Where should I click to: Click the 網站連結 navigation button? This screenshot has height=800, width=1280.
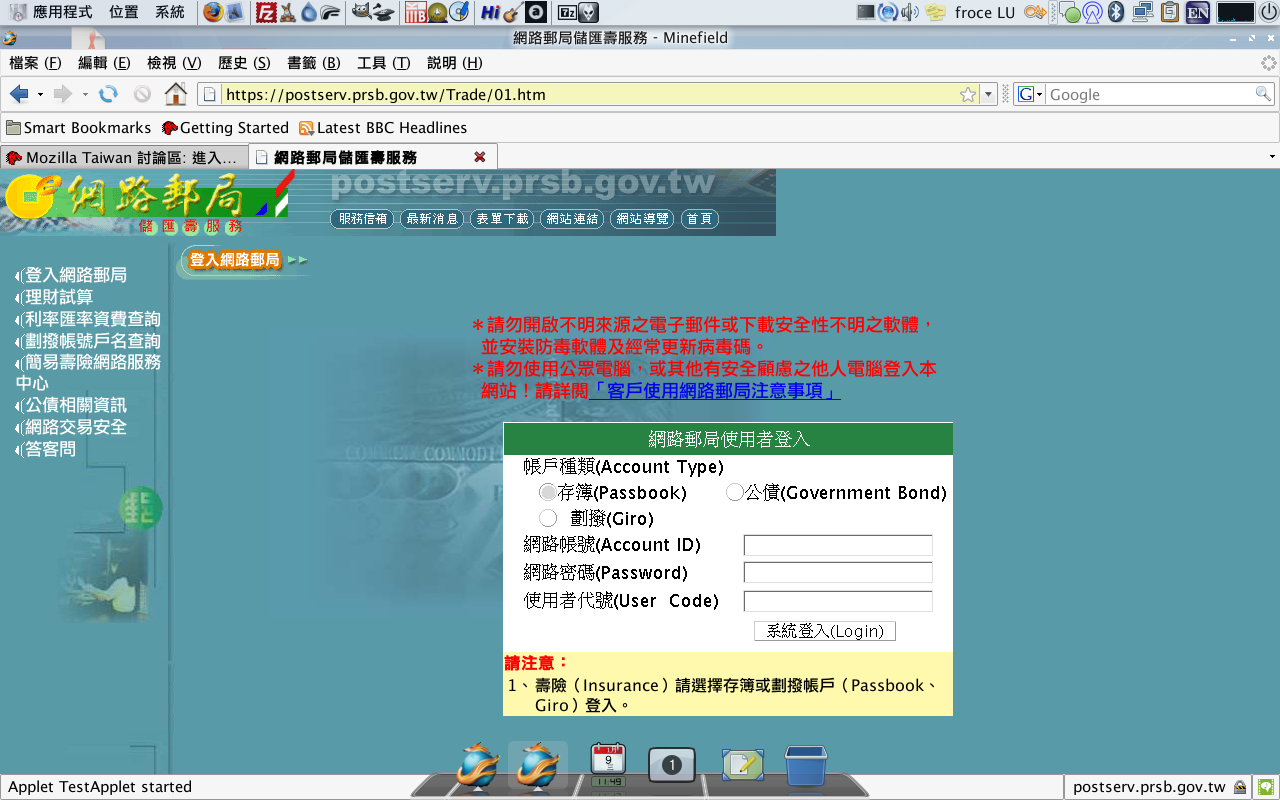[x=572, y=219]
